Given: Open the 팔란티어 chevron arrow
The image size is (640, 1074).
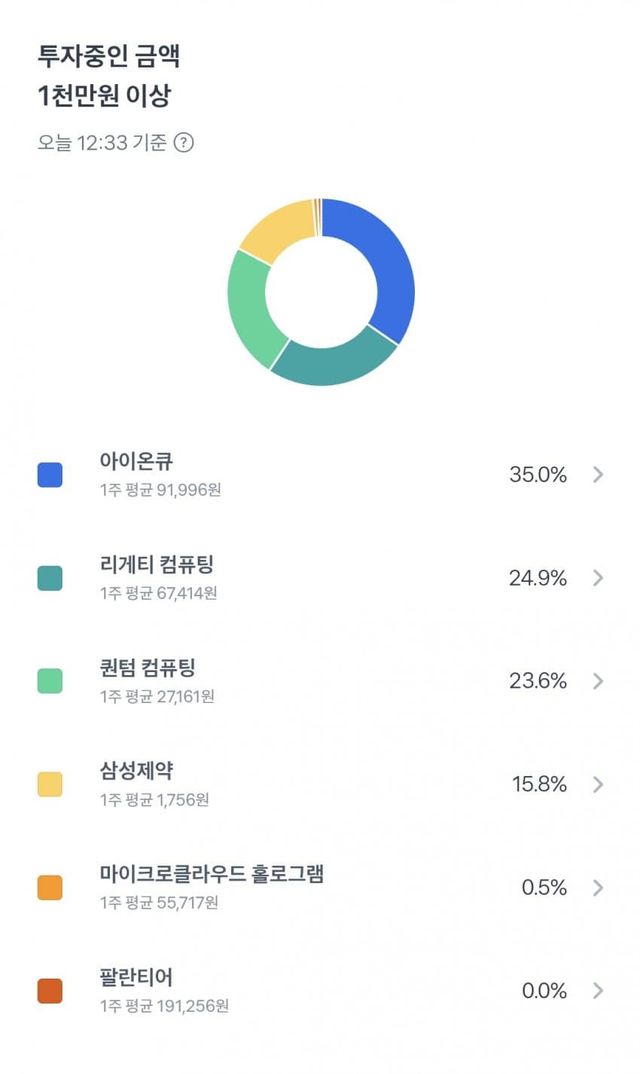Looking at the screenshot, I should coord(598,991).
